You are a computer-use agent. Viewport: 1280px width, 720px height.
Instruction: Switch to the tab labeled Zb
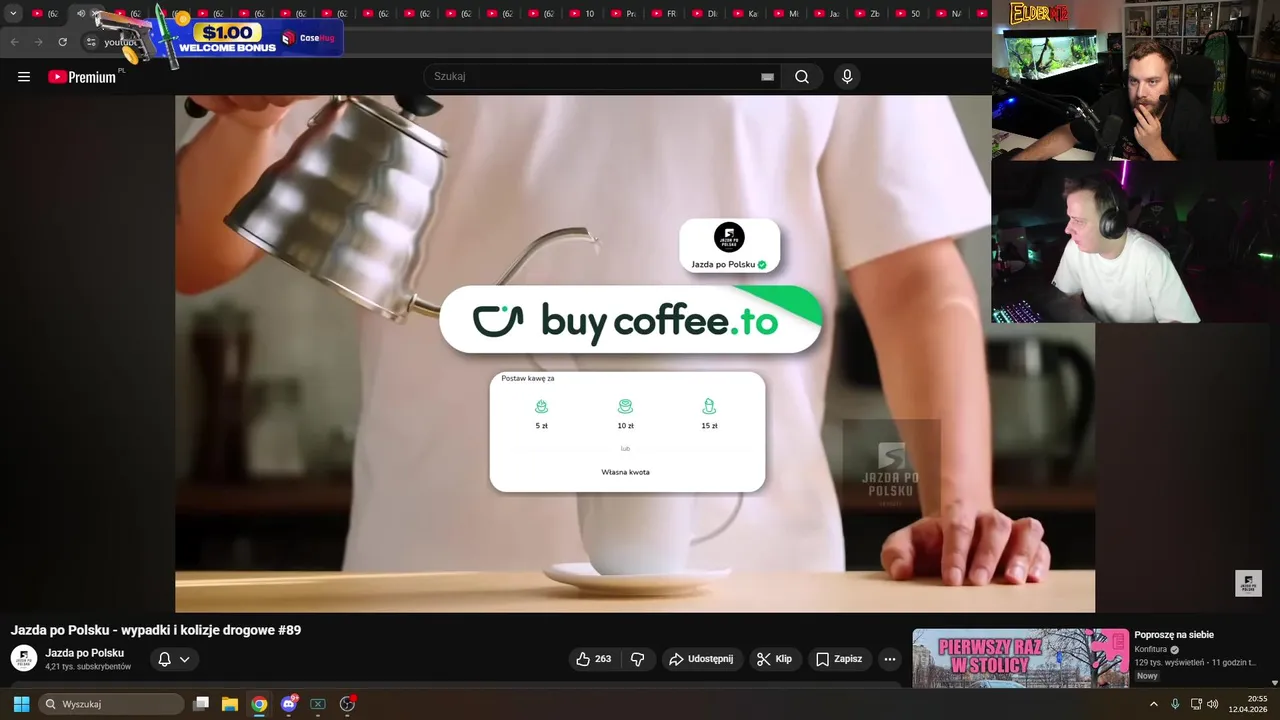pos(868,14)
